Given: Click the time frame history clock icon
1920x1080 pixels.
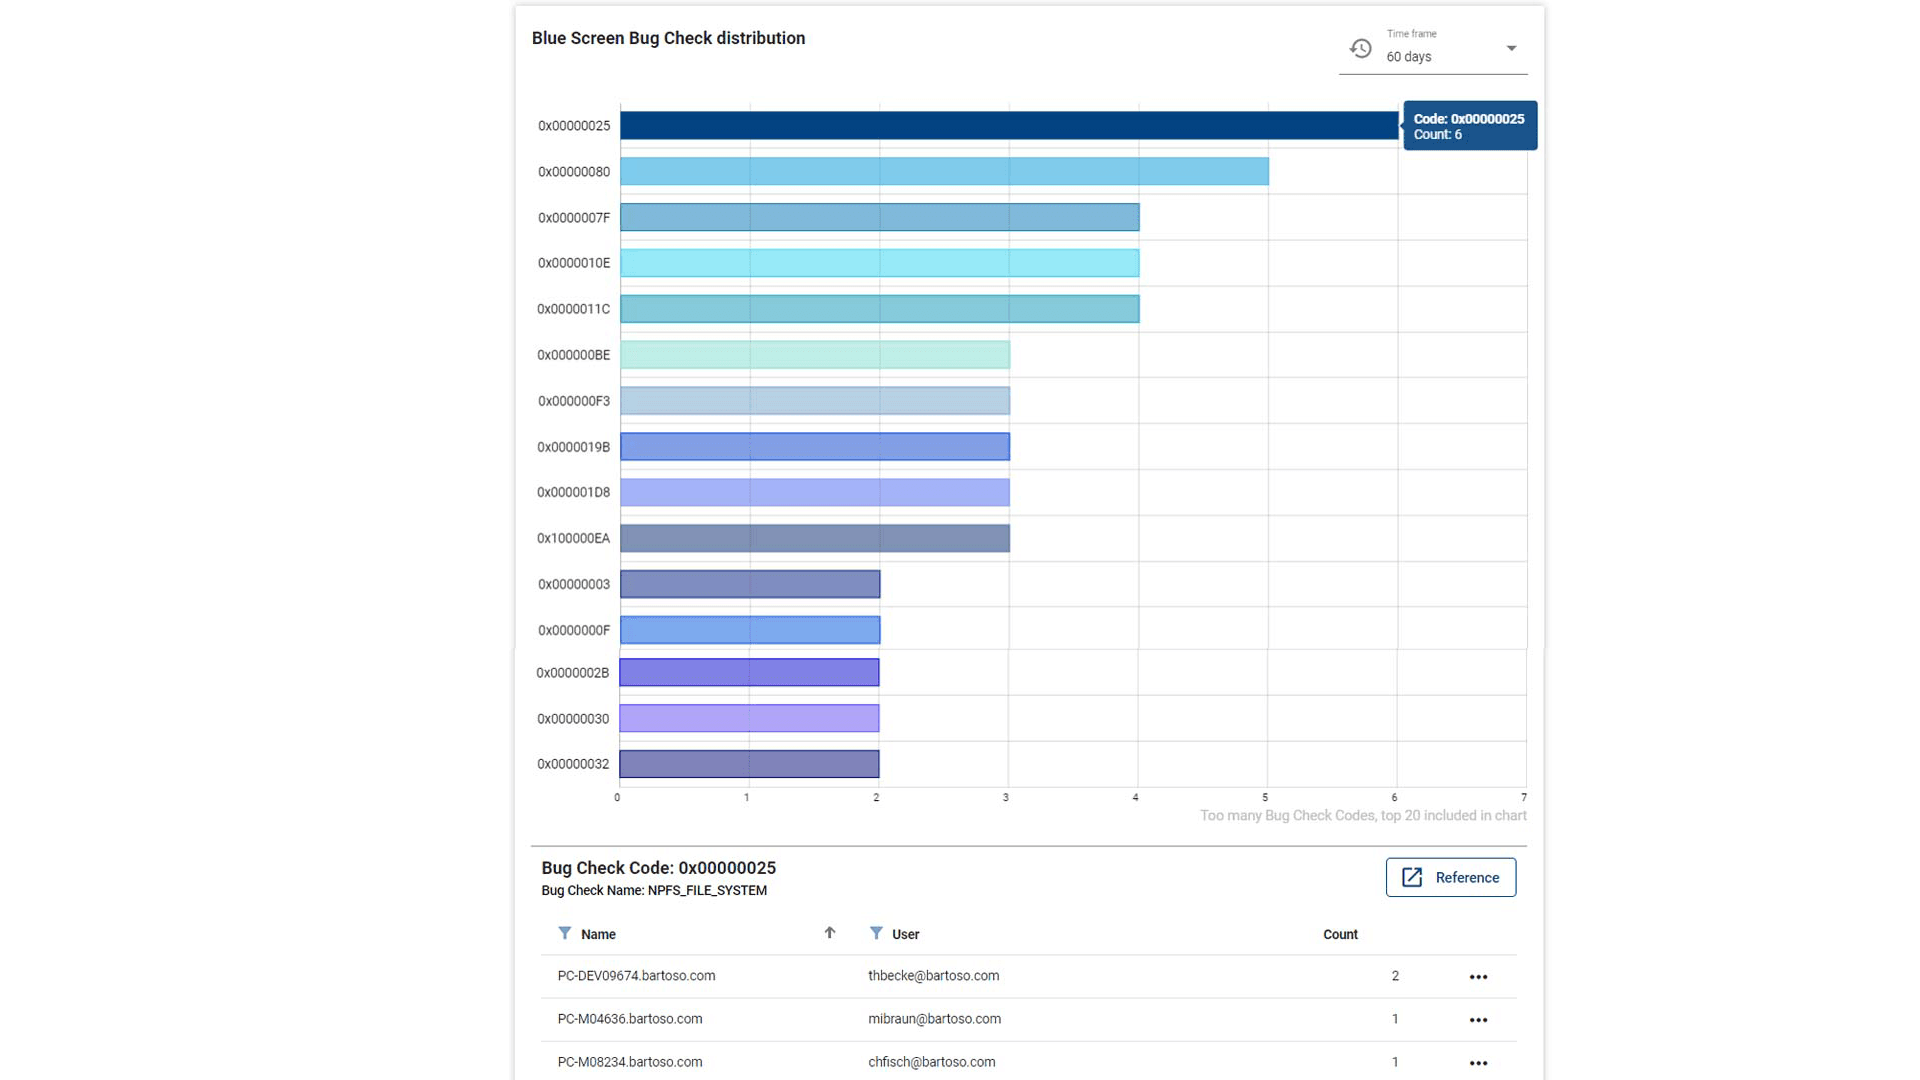Looking at the screenshot, I should (1360, 48).
